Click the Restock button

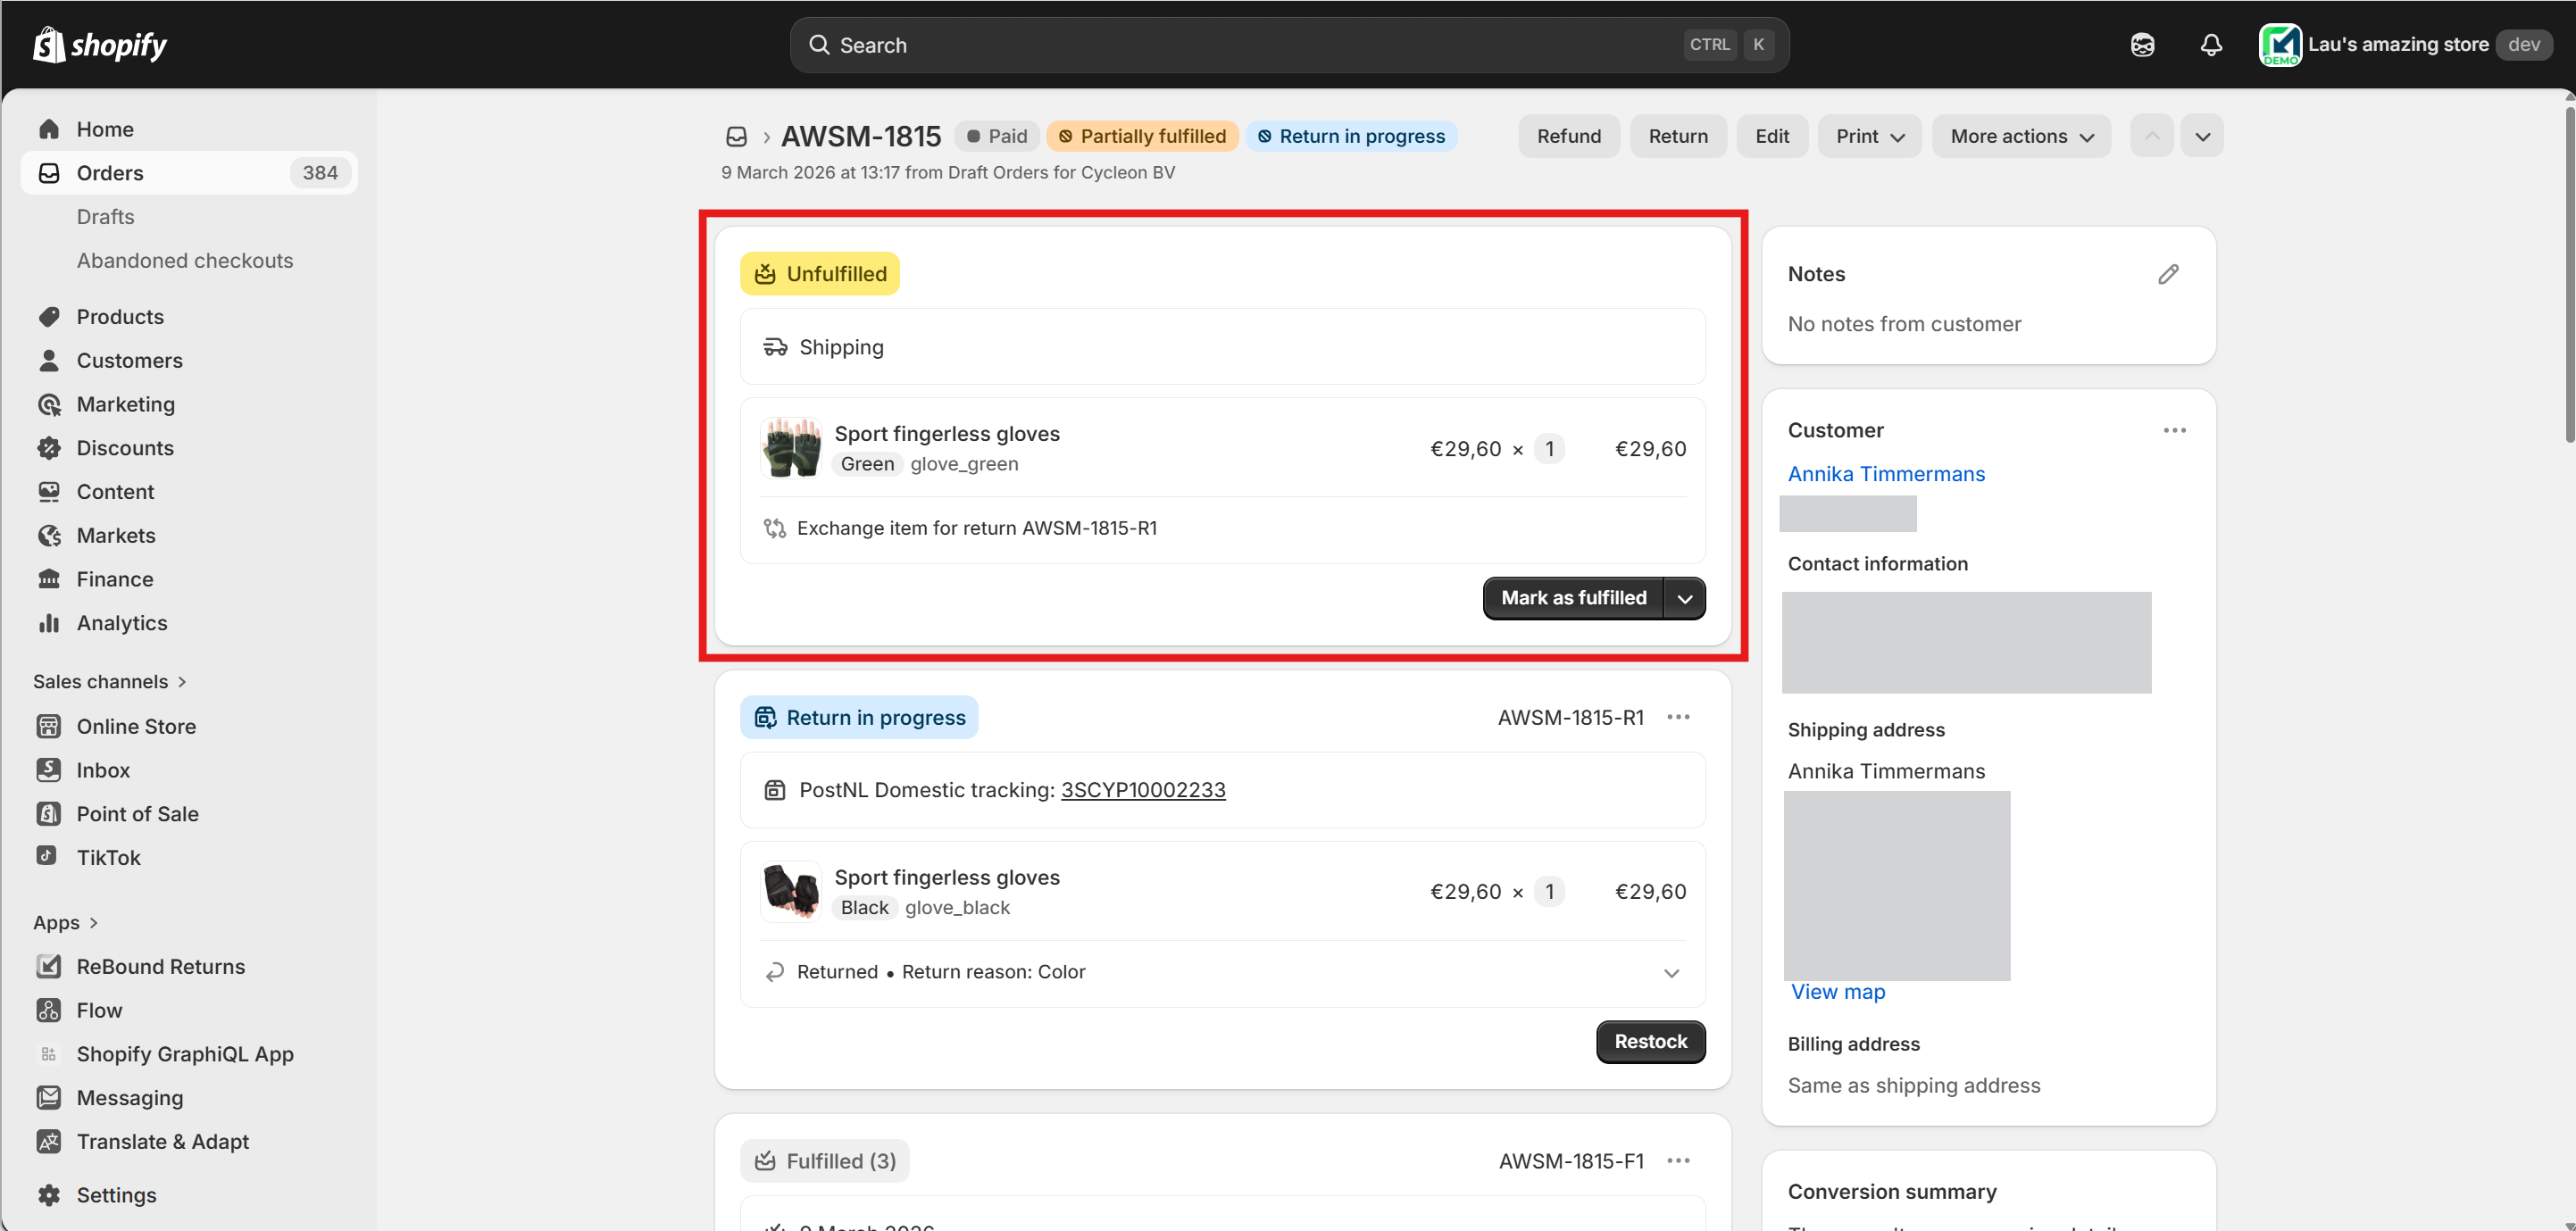pyautogui.click(x=1650, y=1041)
